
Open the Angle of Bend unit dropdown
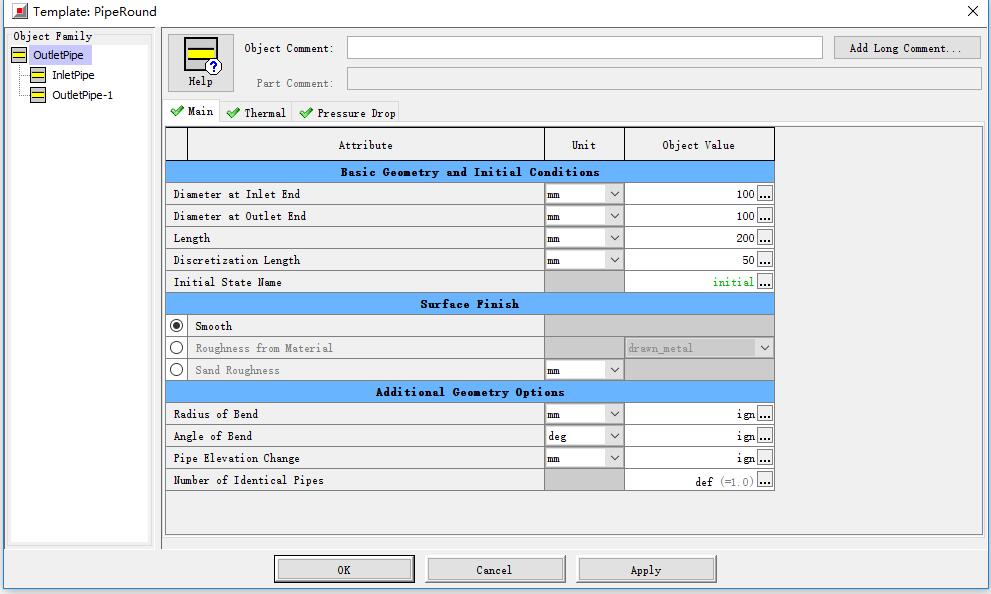[614, 436]
